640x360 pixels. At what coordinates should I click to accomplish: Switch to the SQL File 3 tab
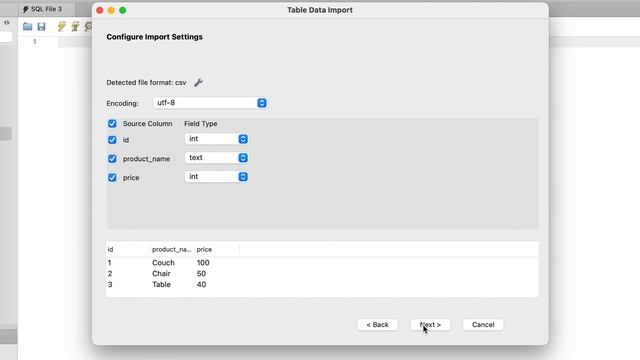[42, 9]
